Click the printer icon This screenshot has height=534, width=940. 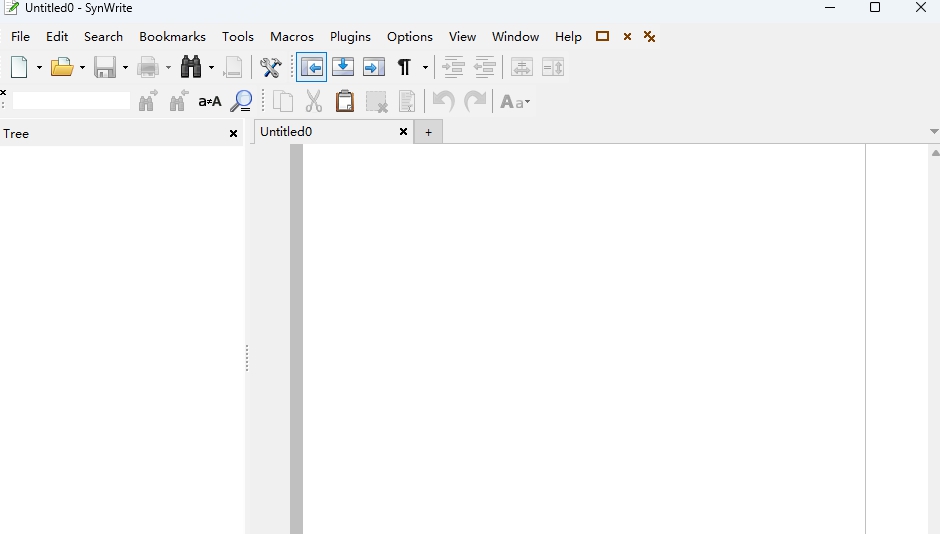pyautogui.click(x=148, y=67)
